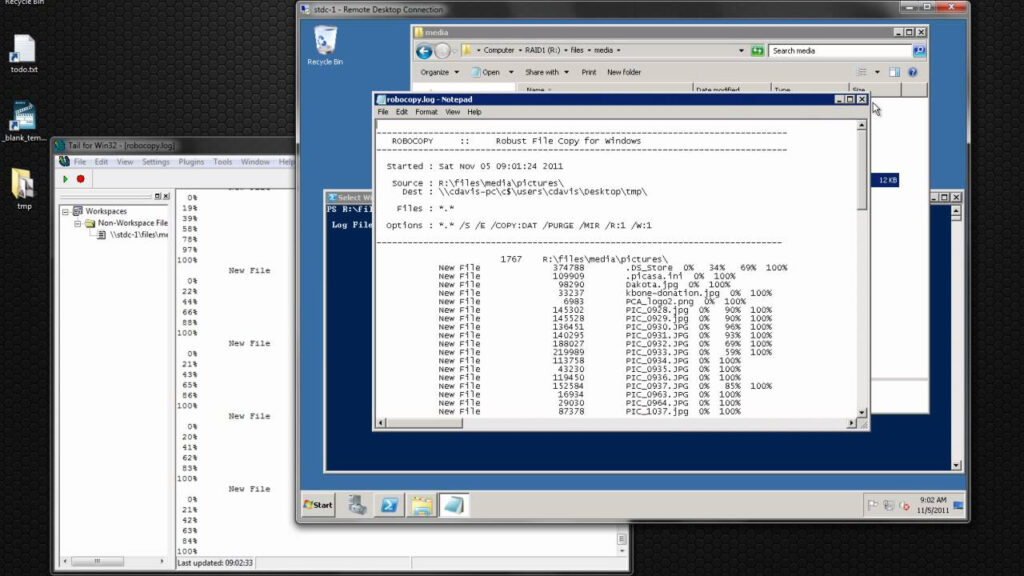Click Notepad horizontal scrollbar thumb
1024x576 pixels.
tap(424, 423)
